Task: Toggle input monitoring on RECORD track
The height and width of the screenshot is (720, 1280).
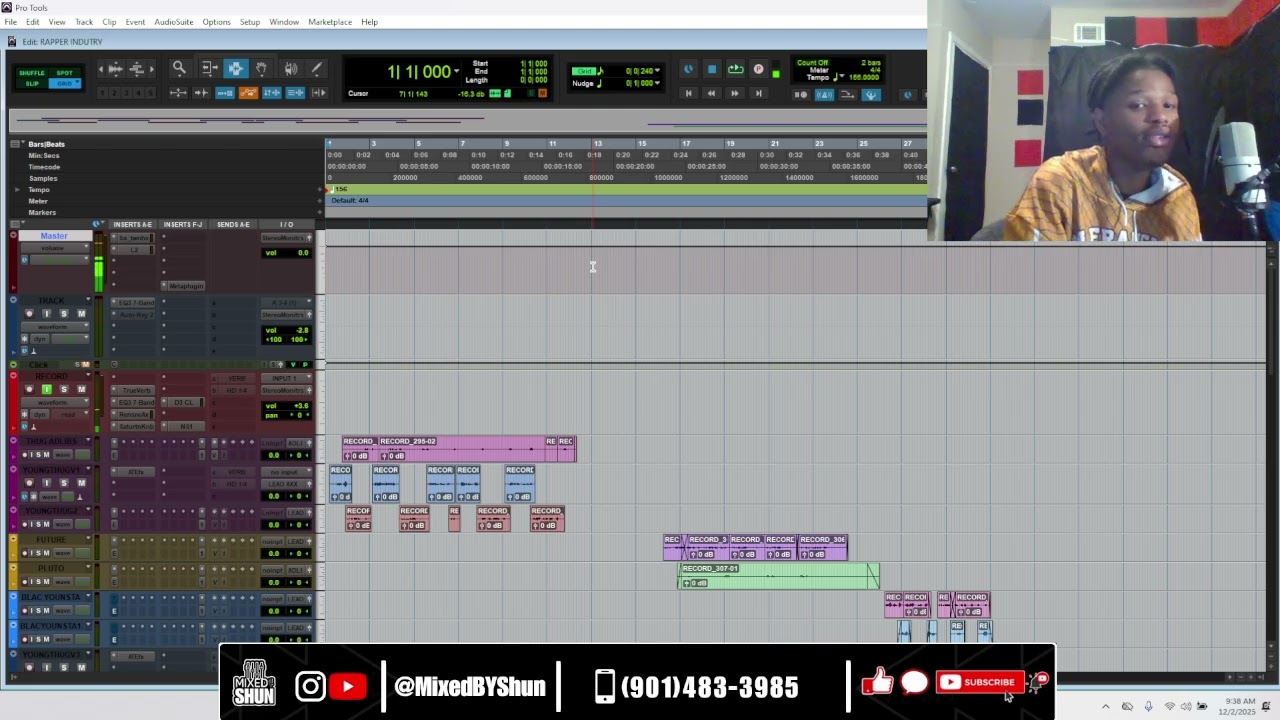Action: tap(46, 389)
